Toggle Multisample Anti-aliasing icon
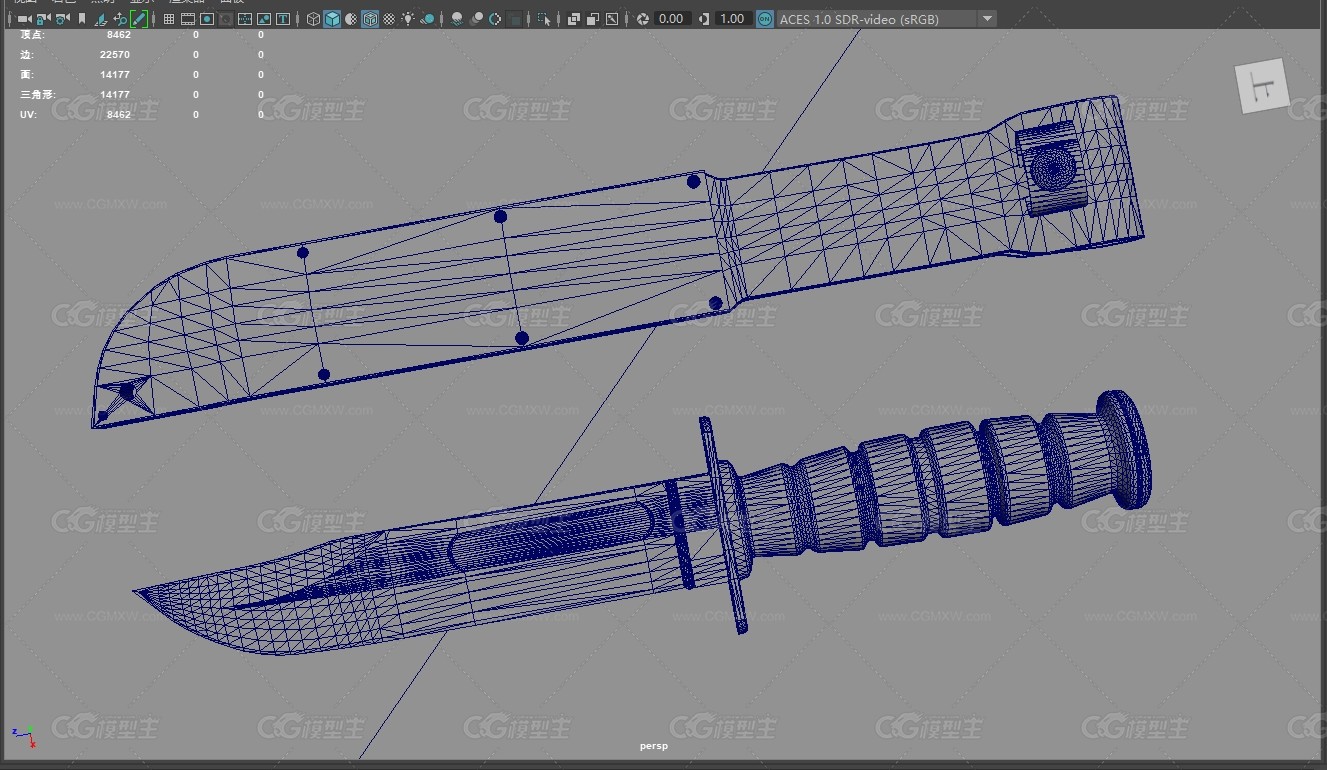 coord(494,18)
